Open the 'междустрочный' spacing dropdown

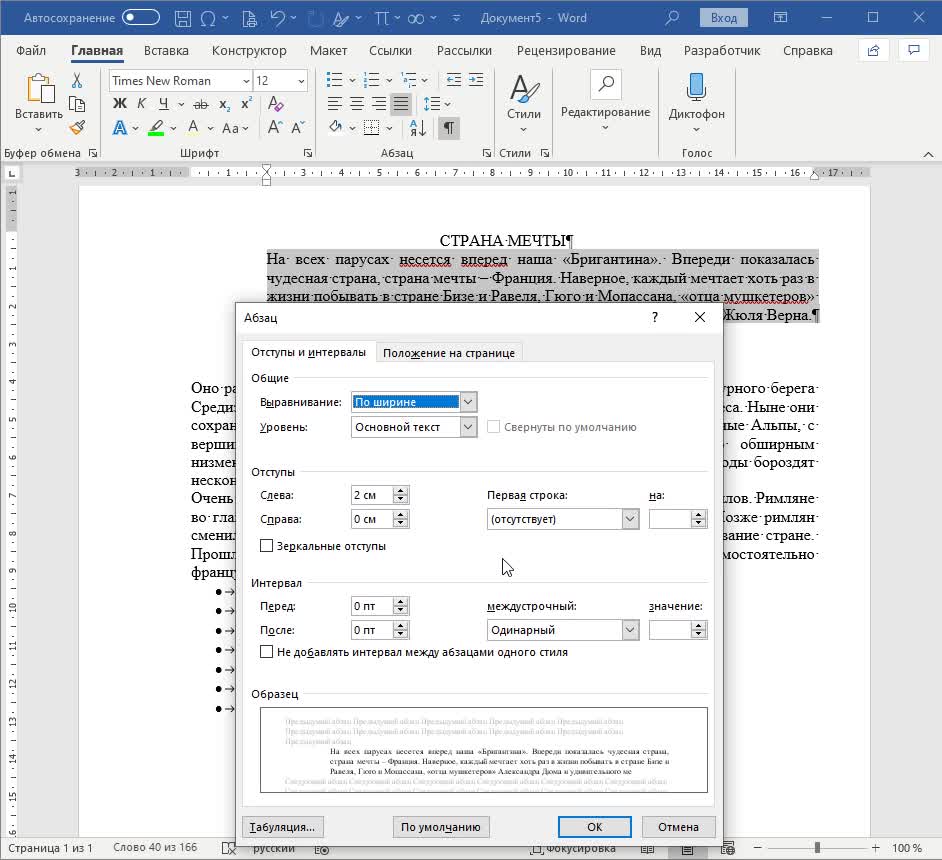(x=630, y=630)
